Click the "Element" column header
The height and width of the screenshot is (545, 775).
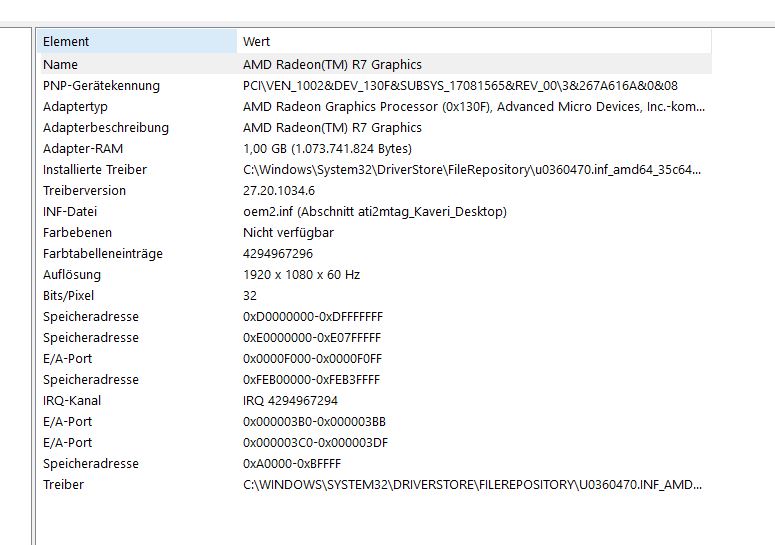[66, 42]
